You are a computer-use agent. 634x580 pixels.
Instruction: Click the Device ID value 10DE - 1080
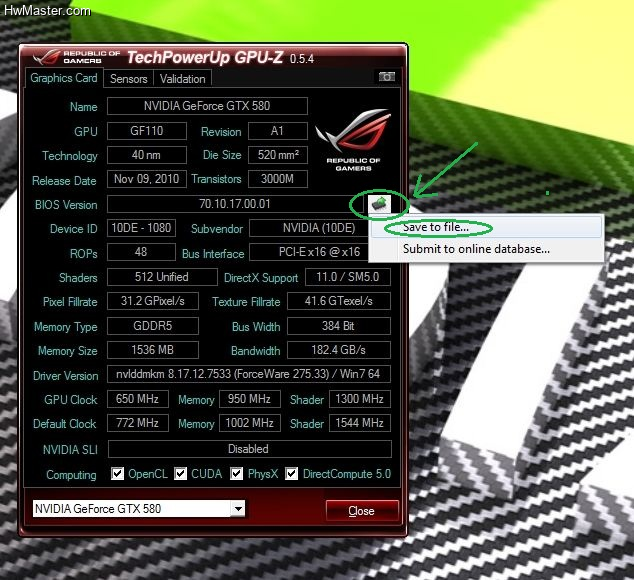[141, 228]
